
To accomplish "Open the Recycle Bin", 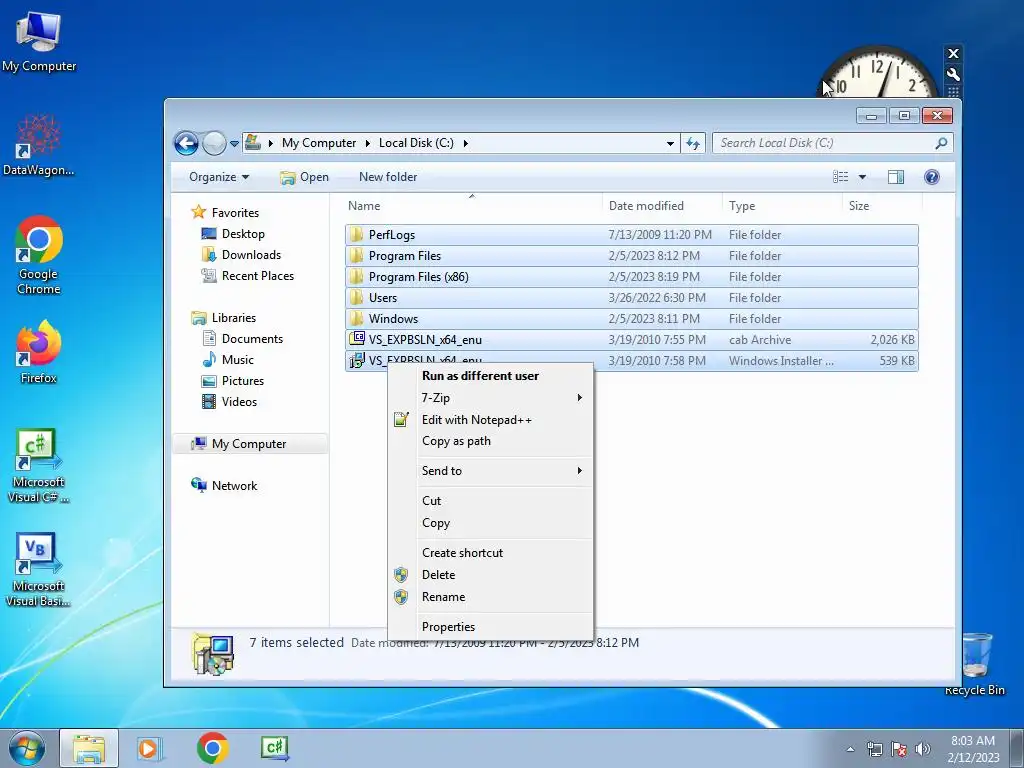I will click(976, 664).
